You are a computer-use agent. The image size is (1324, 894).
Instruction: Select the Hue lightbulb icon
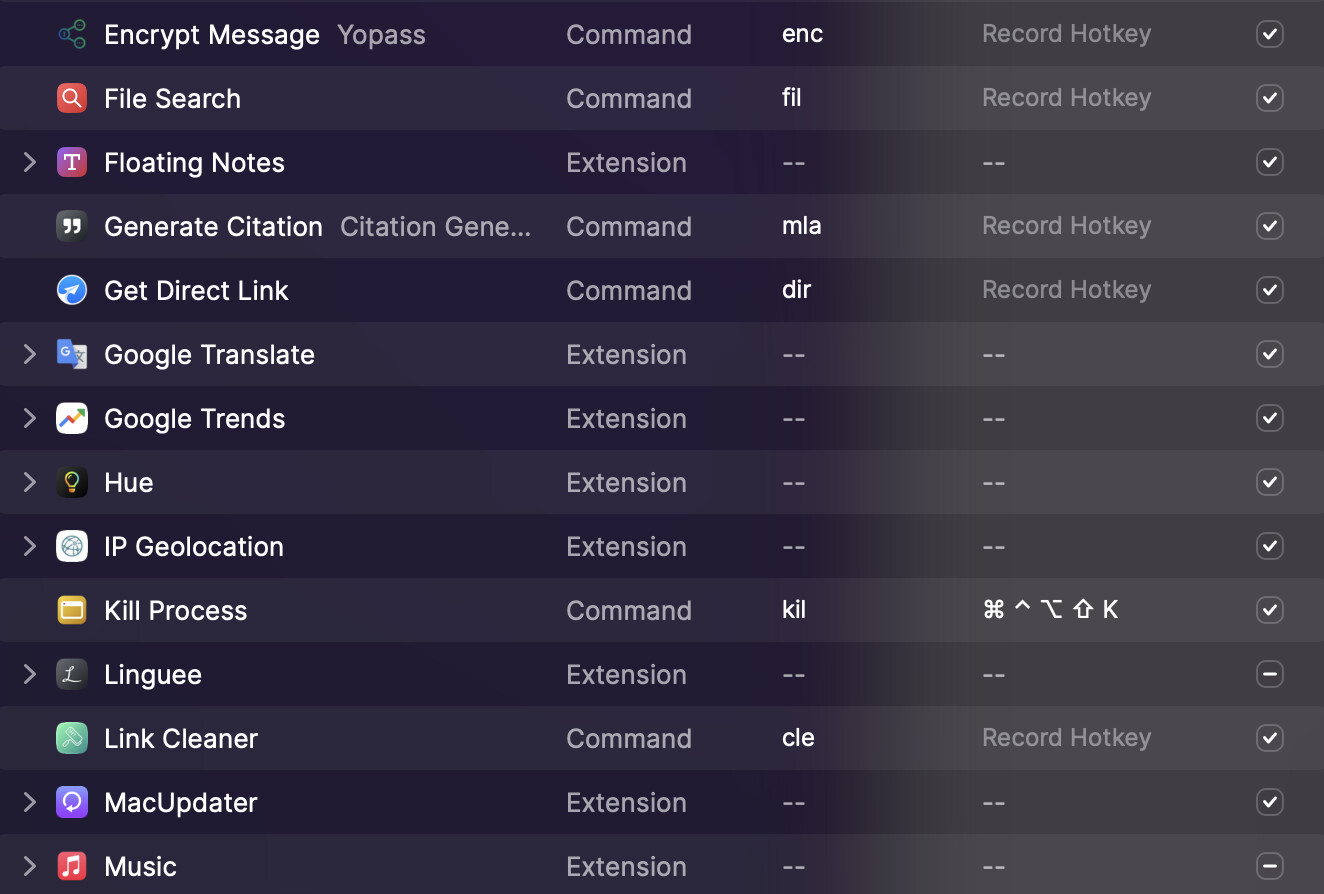[x=72, y=483]
